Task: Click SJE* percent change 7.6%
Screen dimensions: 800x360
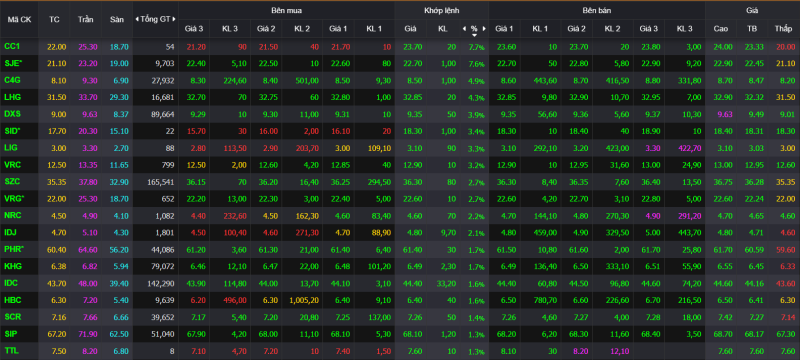Action: click(476, 64)
